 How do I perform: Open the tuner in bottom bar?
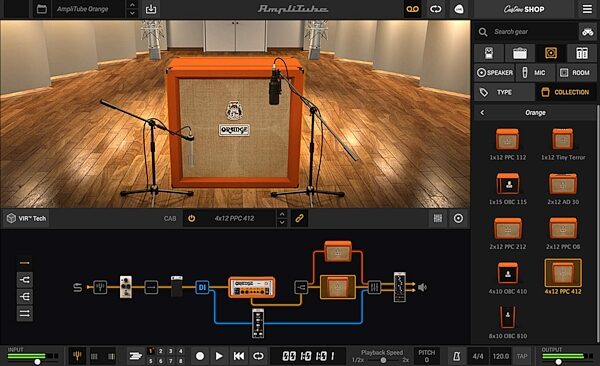(77, 356)
